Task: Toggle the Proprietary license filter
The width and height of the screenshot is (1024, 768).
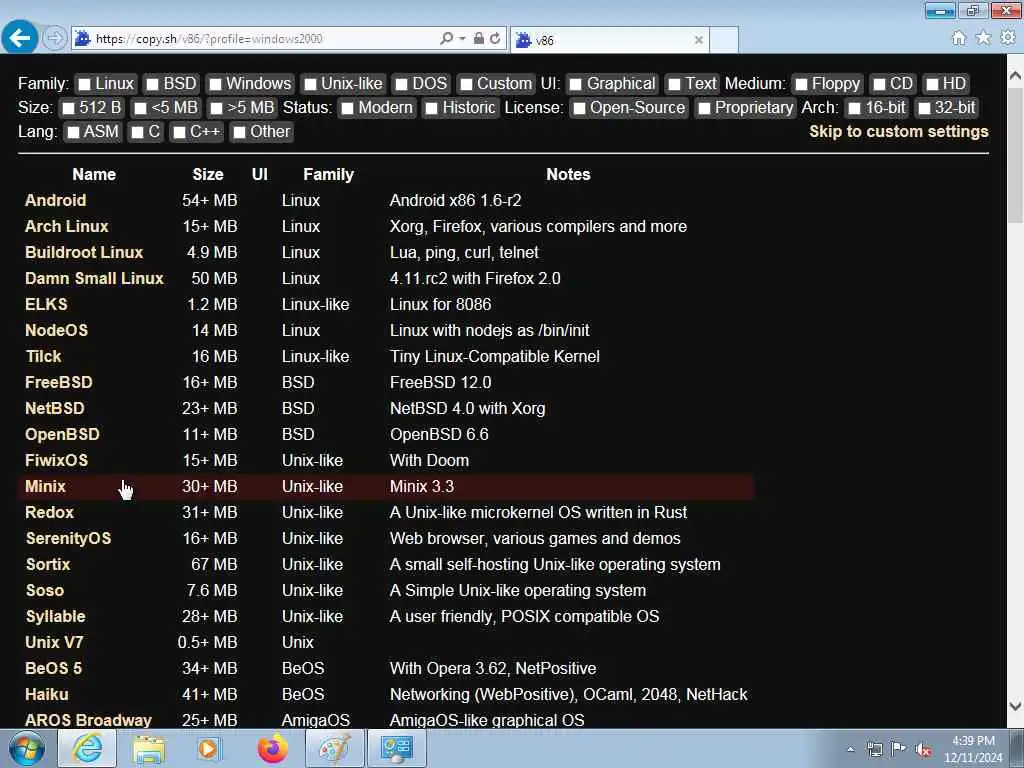Action: tap(704, 108)
